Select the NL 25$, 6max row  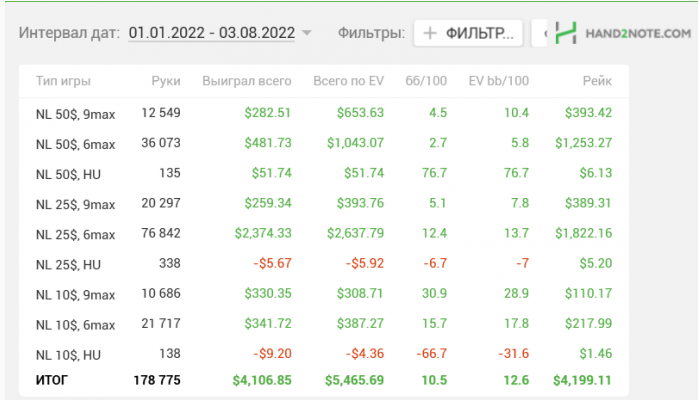(x=75, y=234)
